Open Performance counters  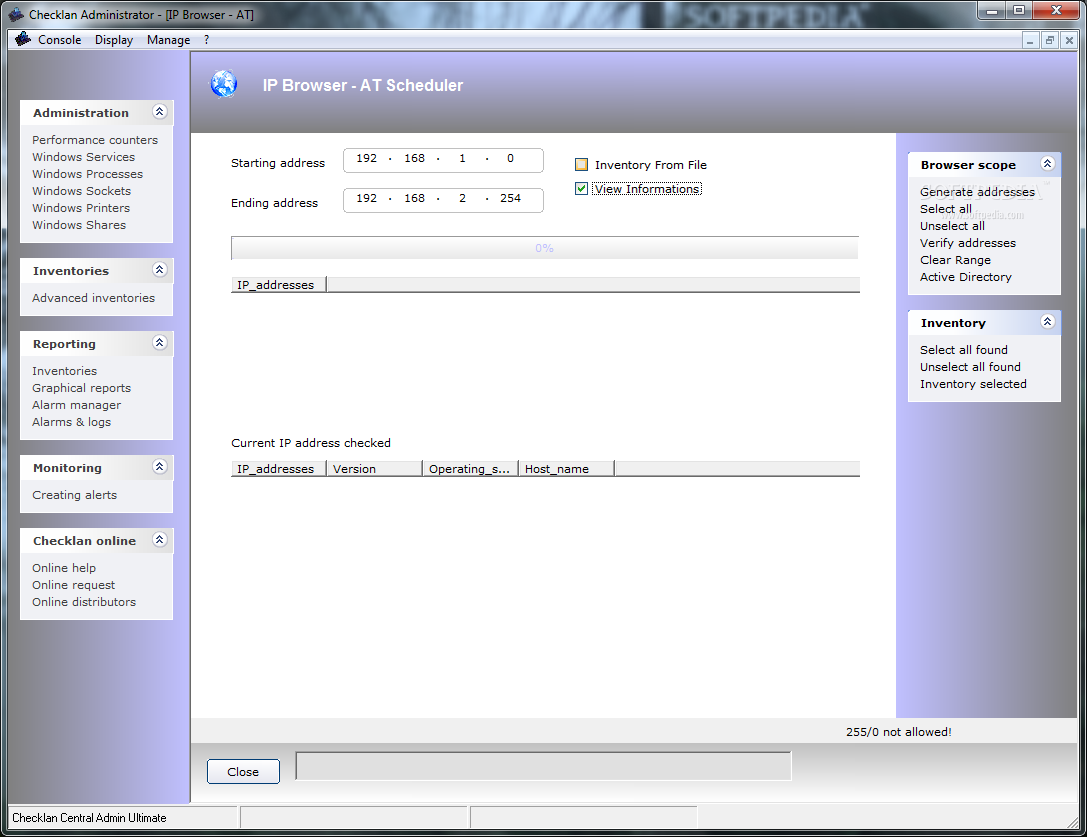click(95, 140)
